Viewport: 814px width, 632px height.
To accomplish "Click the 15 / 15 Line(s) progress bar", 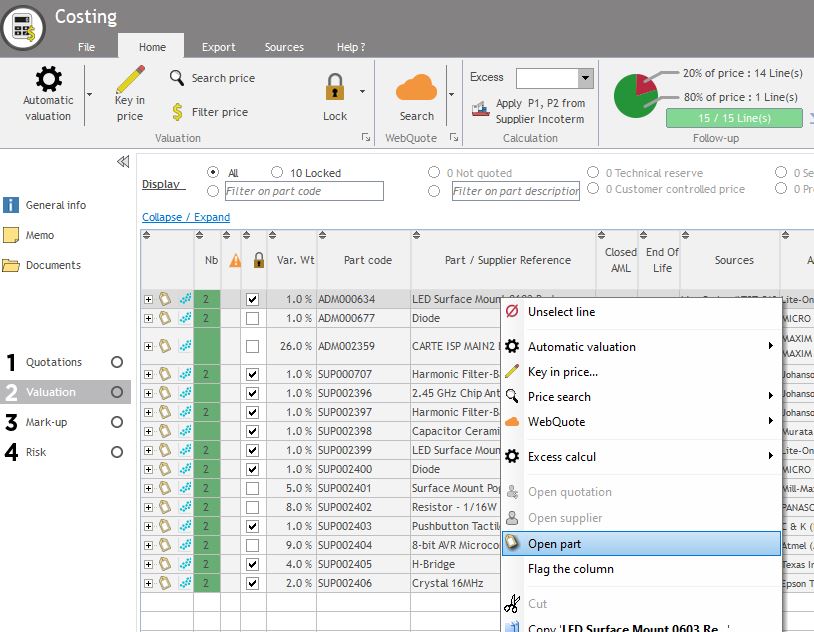I will click(734, 118).
